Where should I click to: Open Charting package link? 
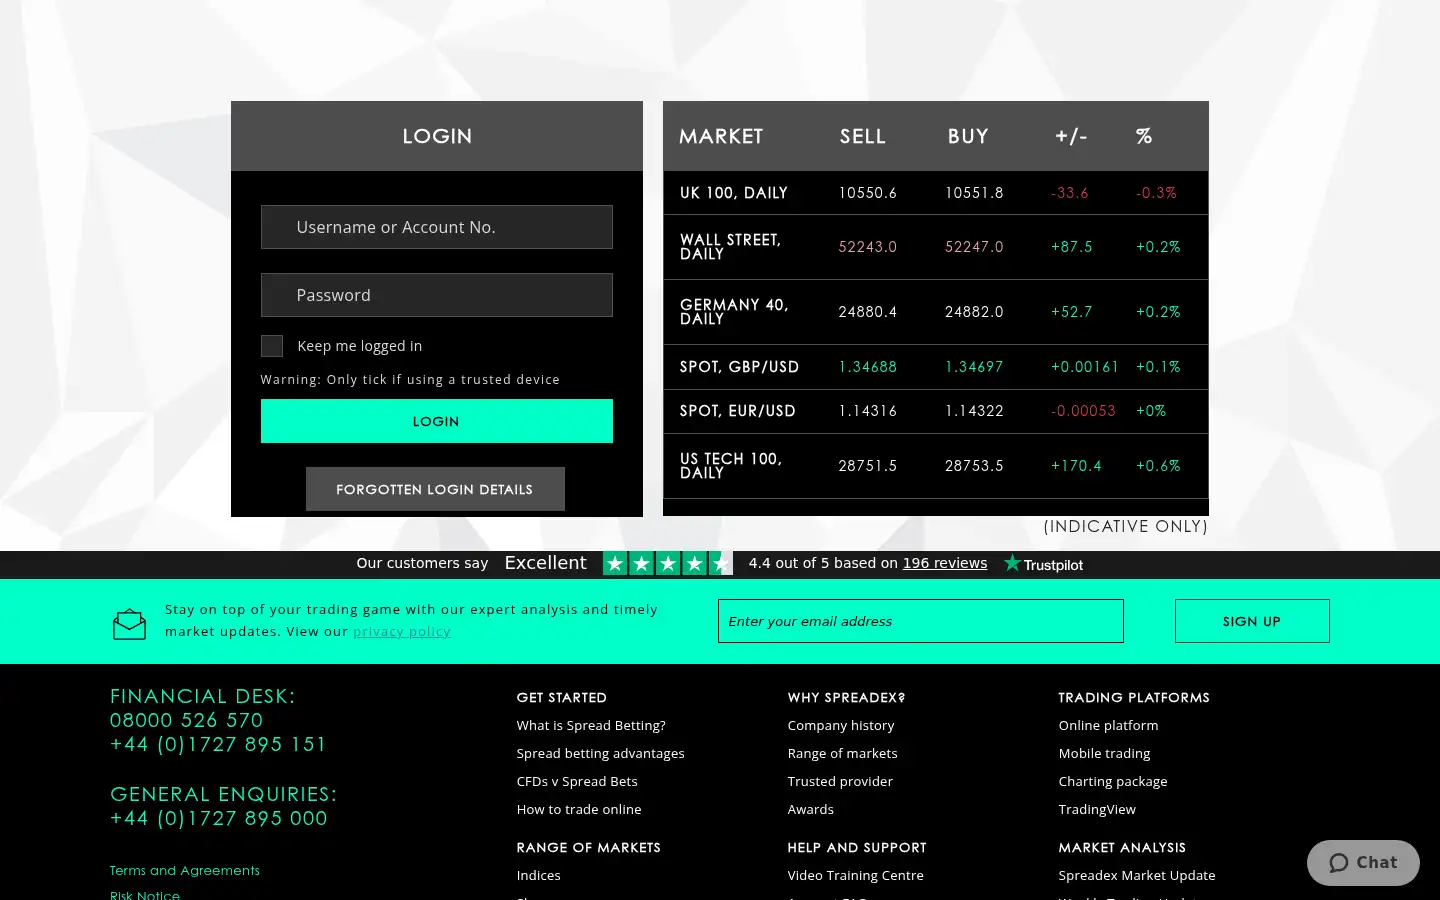pyautogui.click(x=1113, y=781)
